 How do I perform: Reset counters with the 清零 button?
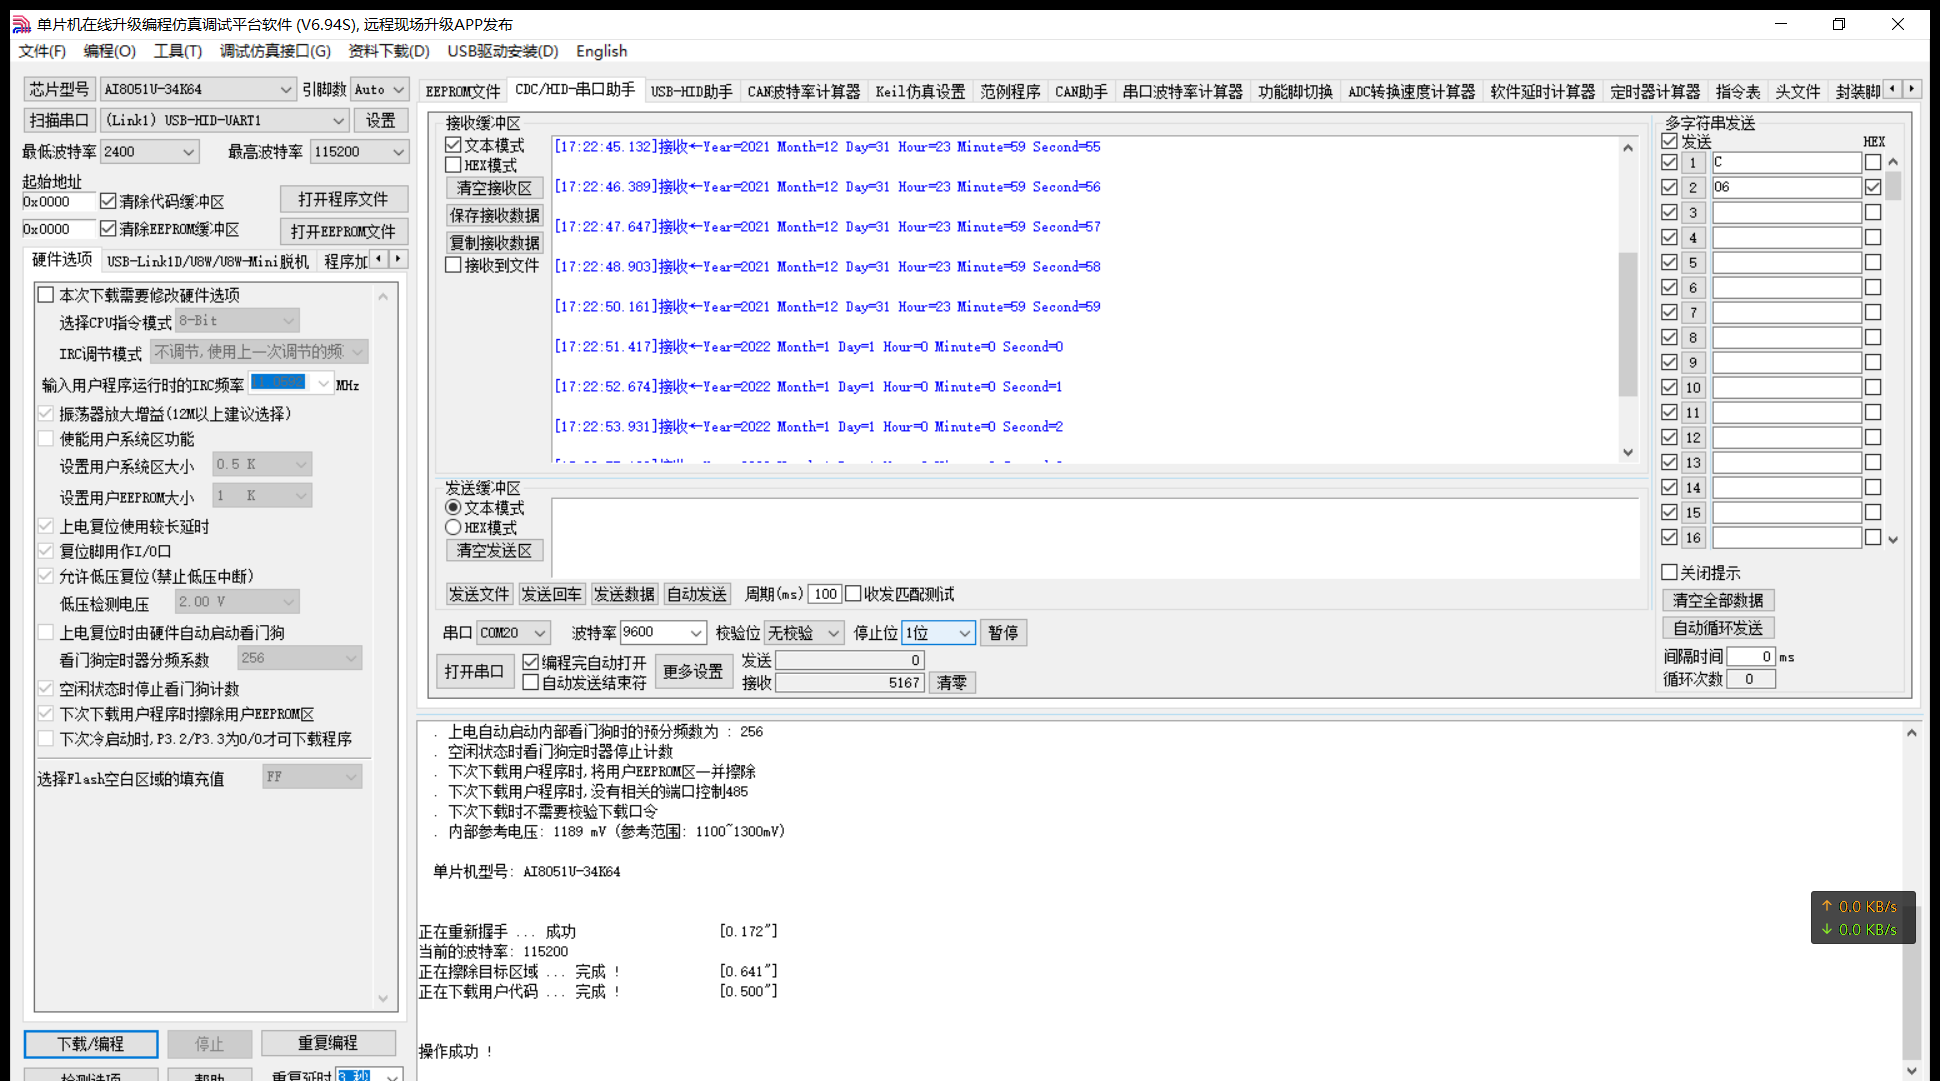coord(952,682)
